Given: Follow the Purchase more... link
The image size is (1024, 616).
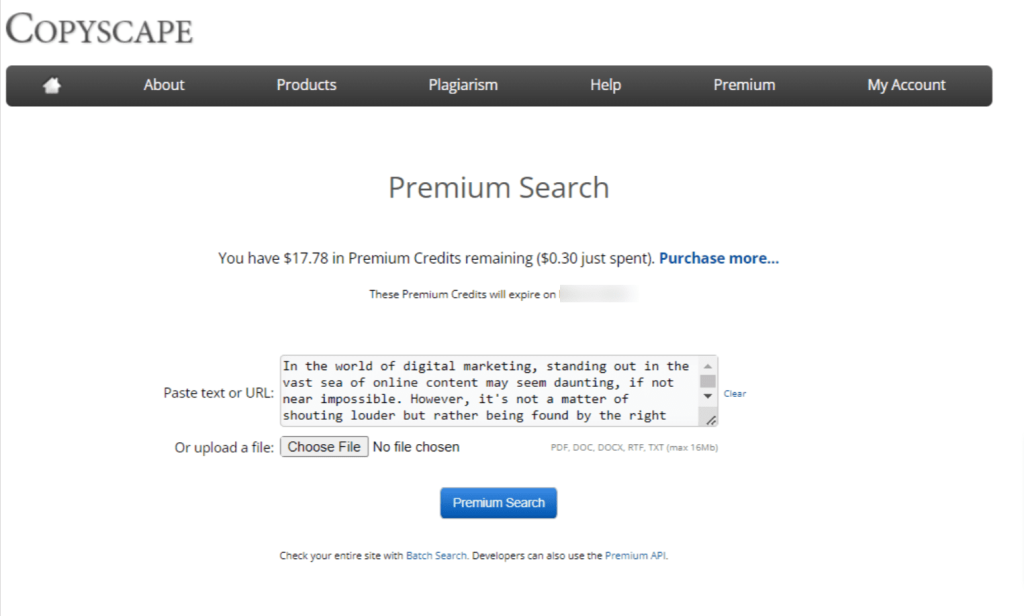Looking at the screenshot, I should (718, 258).
